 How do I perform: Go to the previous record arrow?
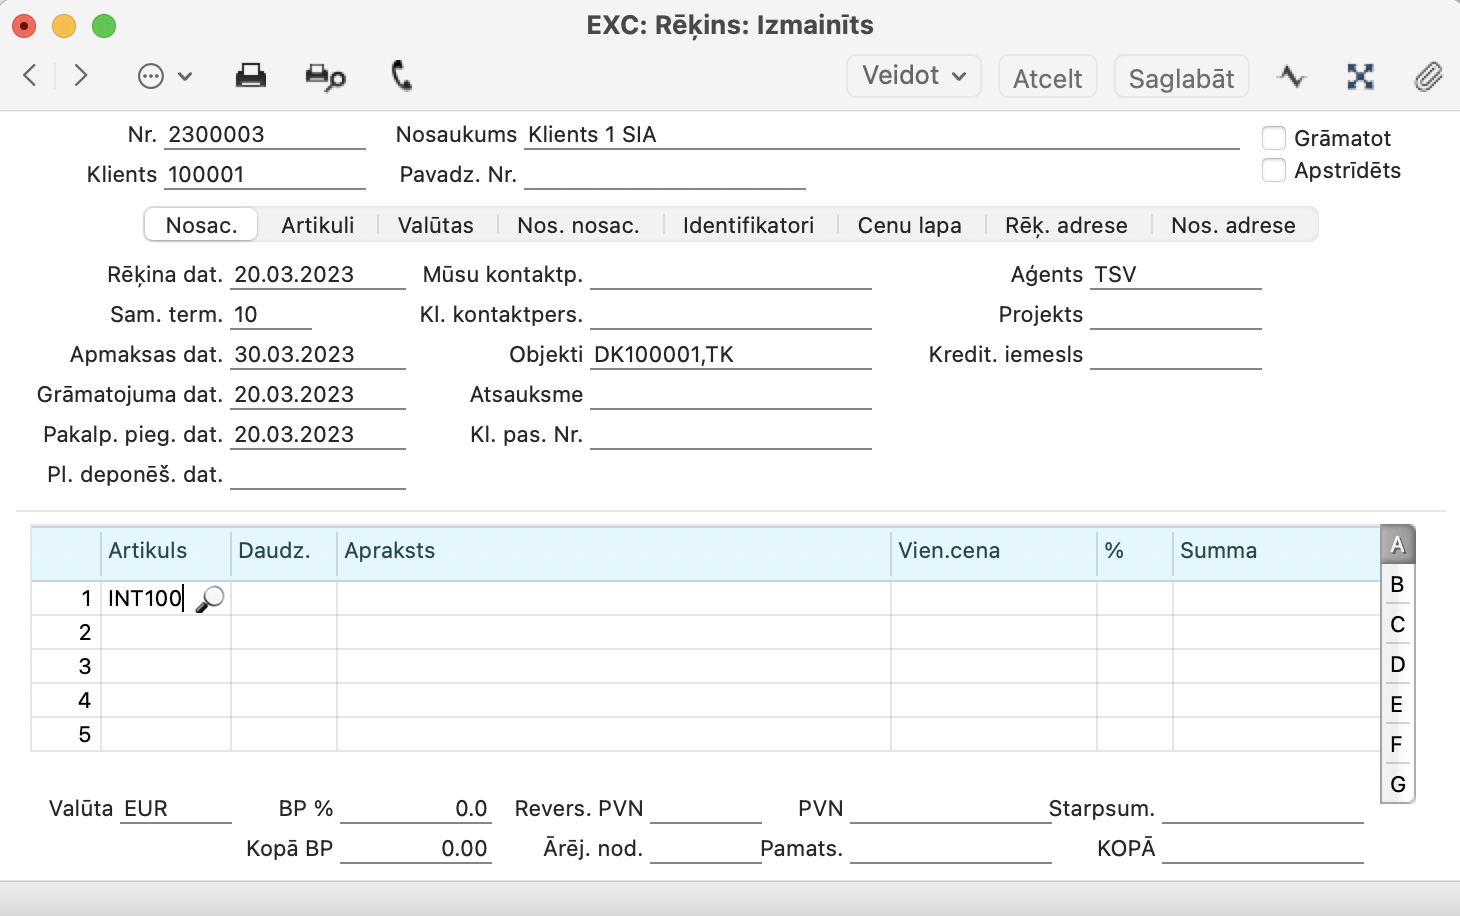(x=30, y=76)
